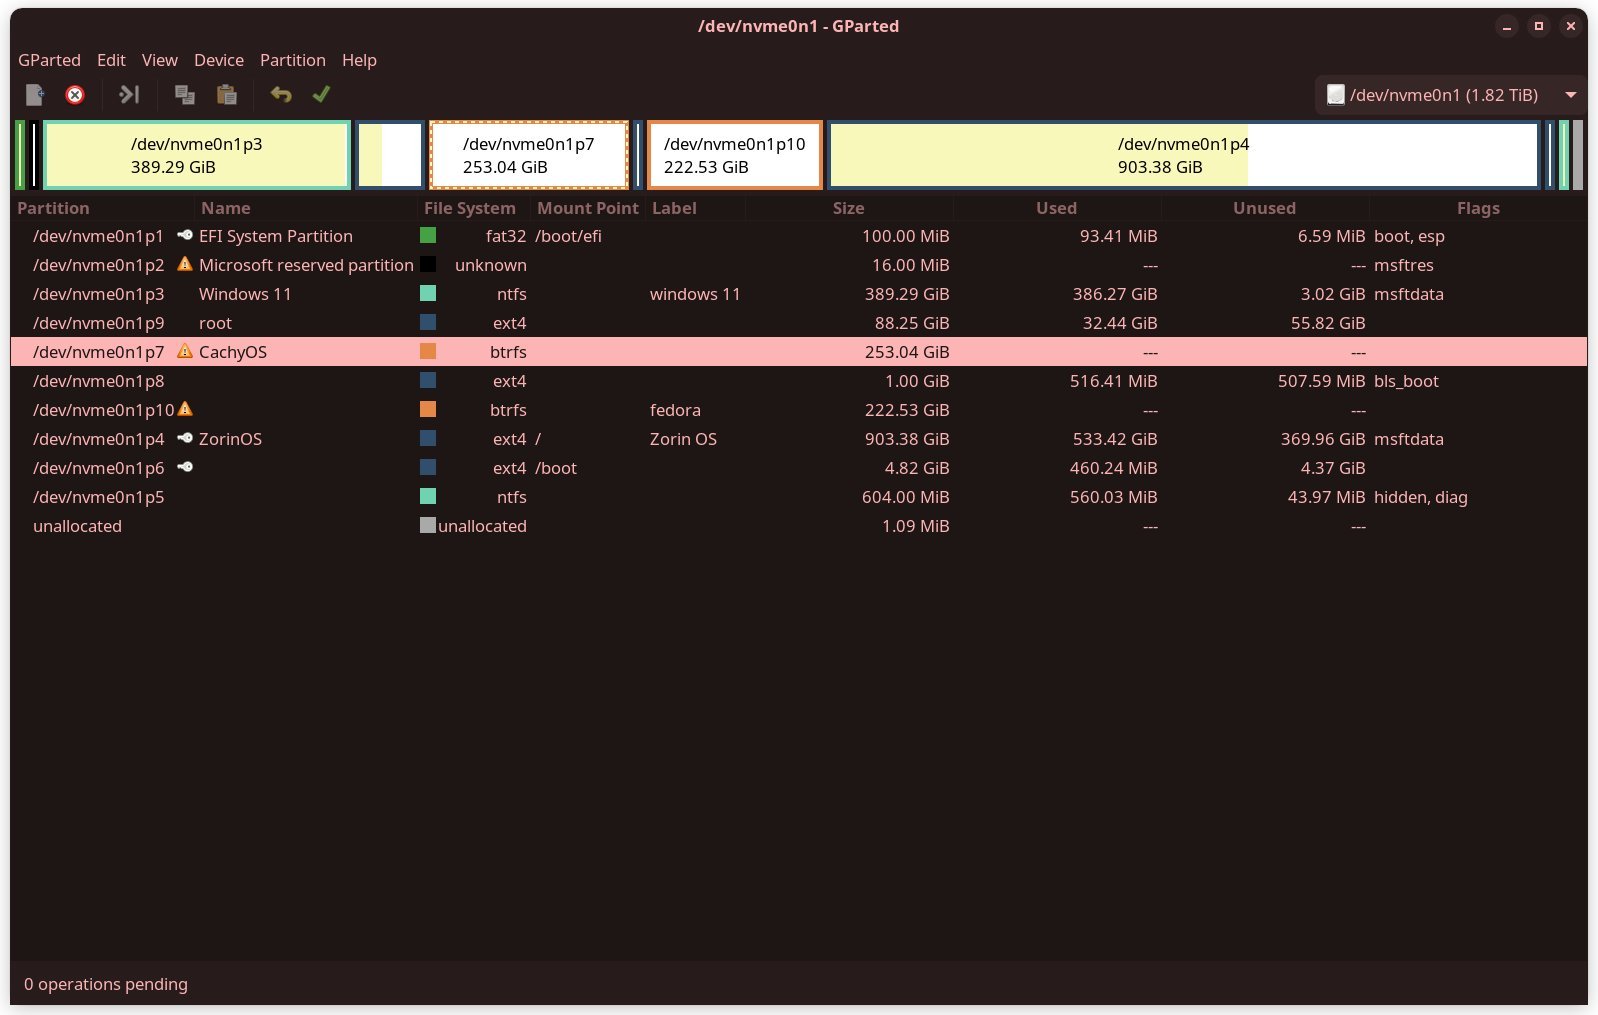This screenshot has width=1598, height=1015.
Task: Click the New partition toolbar icon
Action: pyautogui.click(x=35, y=95)
